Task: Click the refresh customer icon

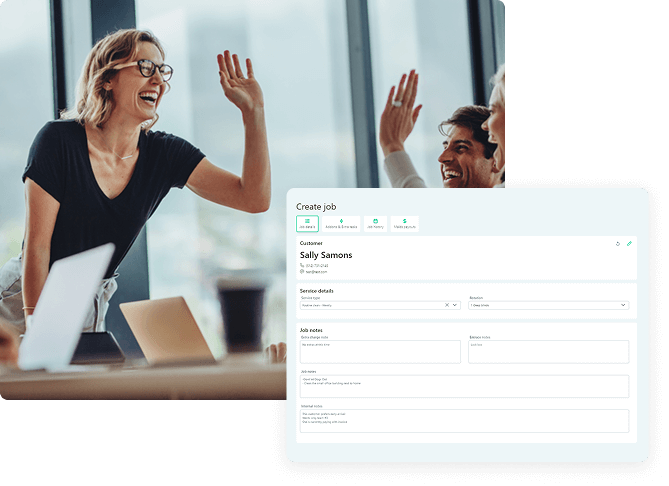Action: [618, 244]
